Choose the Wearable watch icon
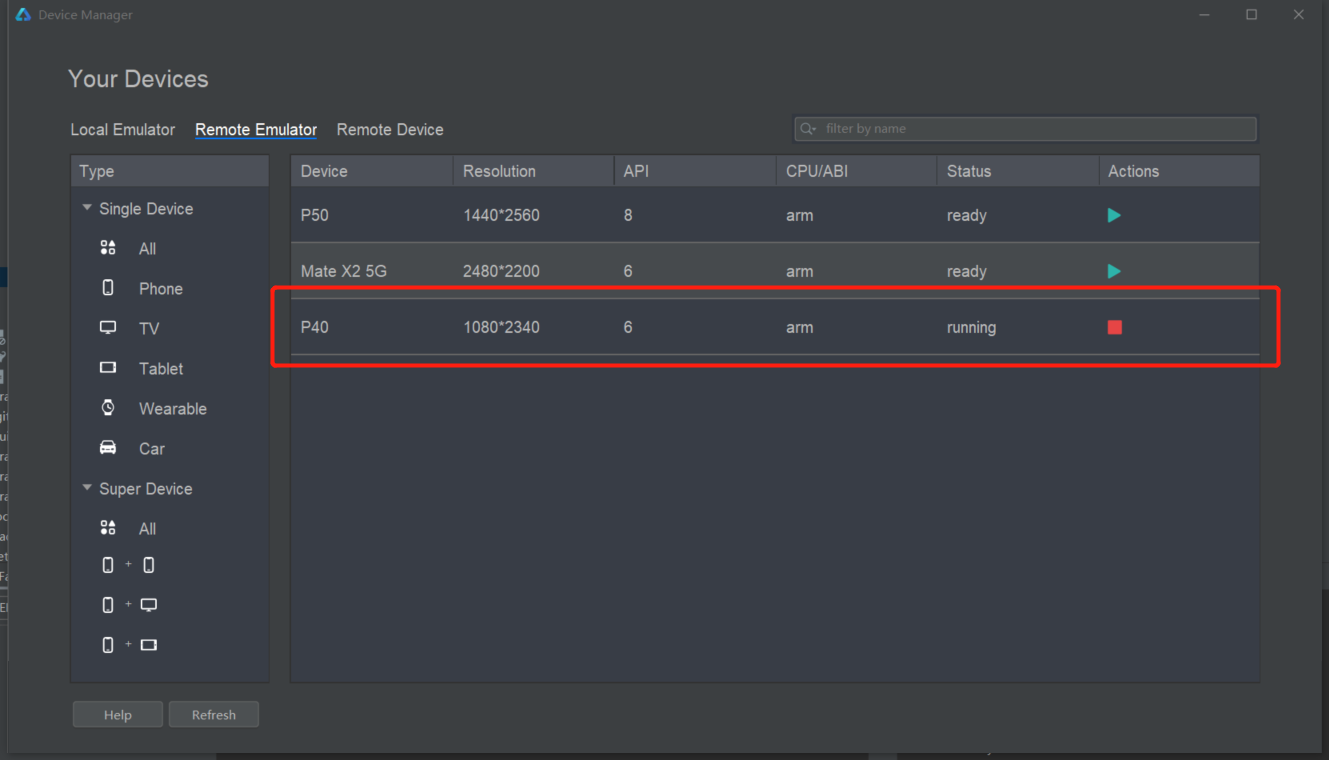Screen dimensions: 1329x760 [x=108, y=408]
